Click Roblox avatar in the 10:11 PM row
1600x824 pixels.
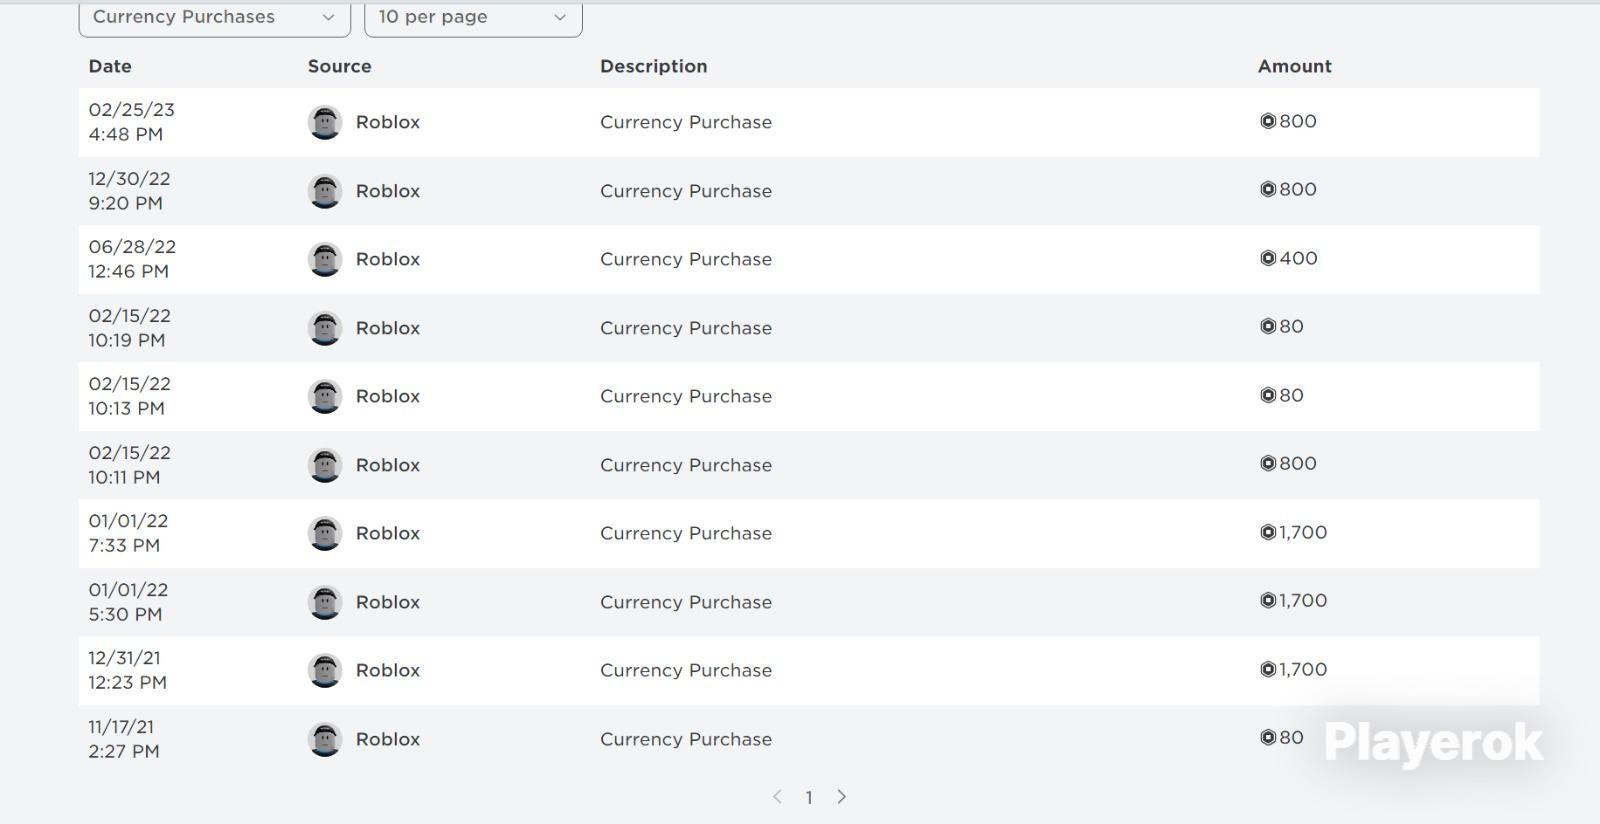pos(325,465)
